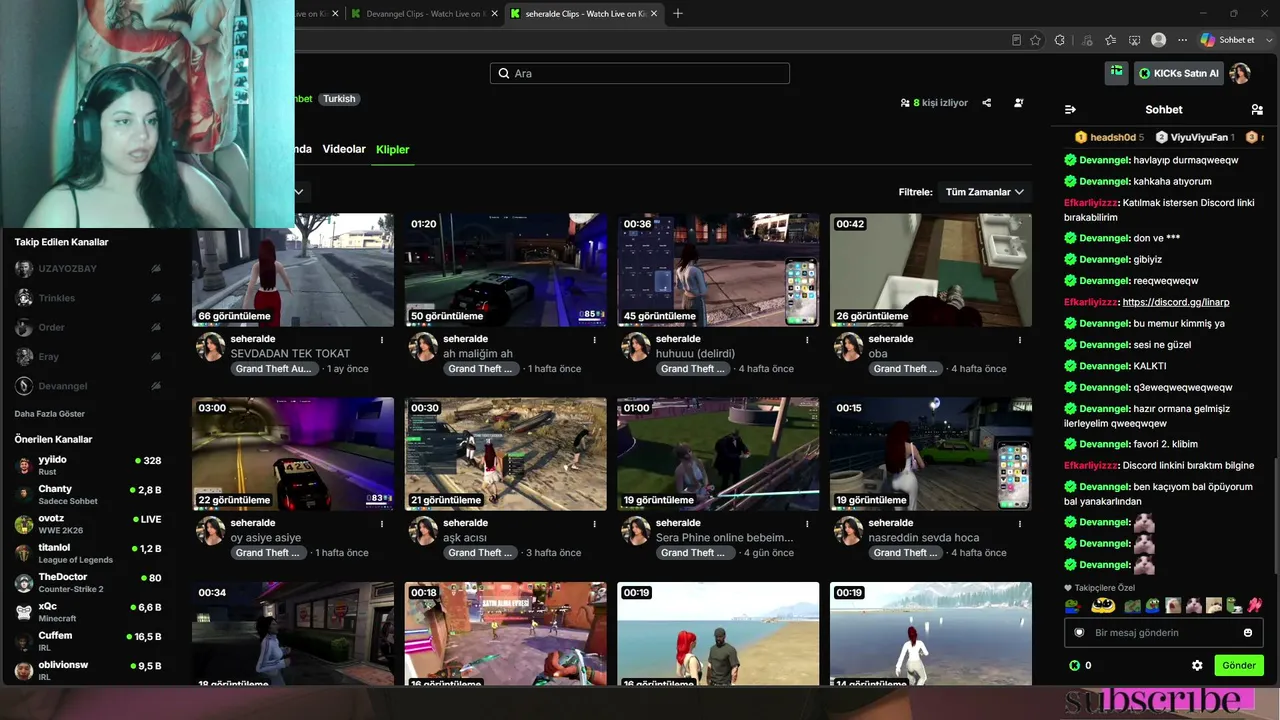Open the discord.gg/linarp link in chat

(1176, 302)
